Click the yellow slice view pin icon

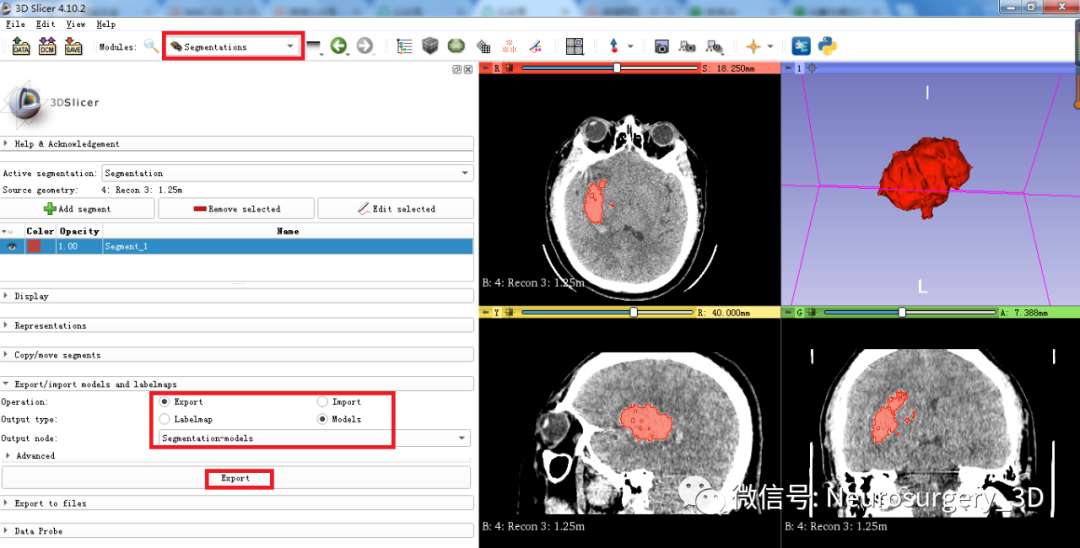[x=486, y=313]
